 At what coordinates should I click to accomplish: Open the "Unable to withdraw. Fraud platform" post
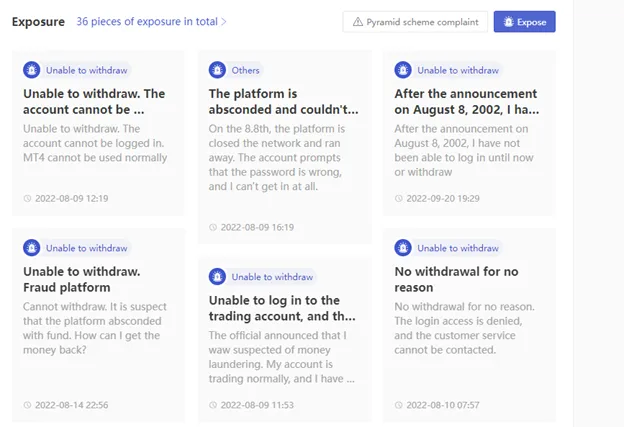pyautogui.click(x=82, y=279)
